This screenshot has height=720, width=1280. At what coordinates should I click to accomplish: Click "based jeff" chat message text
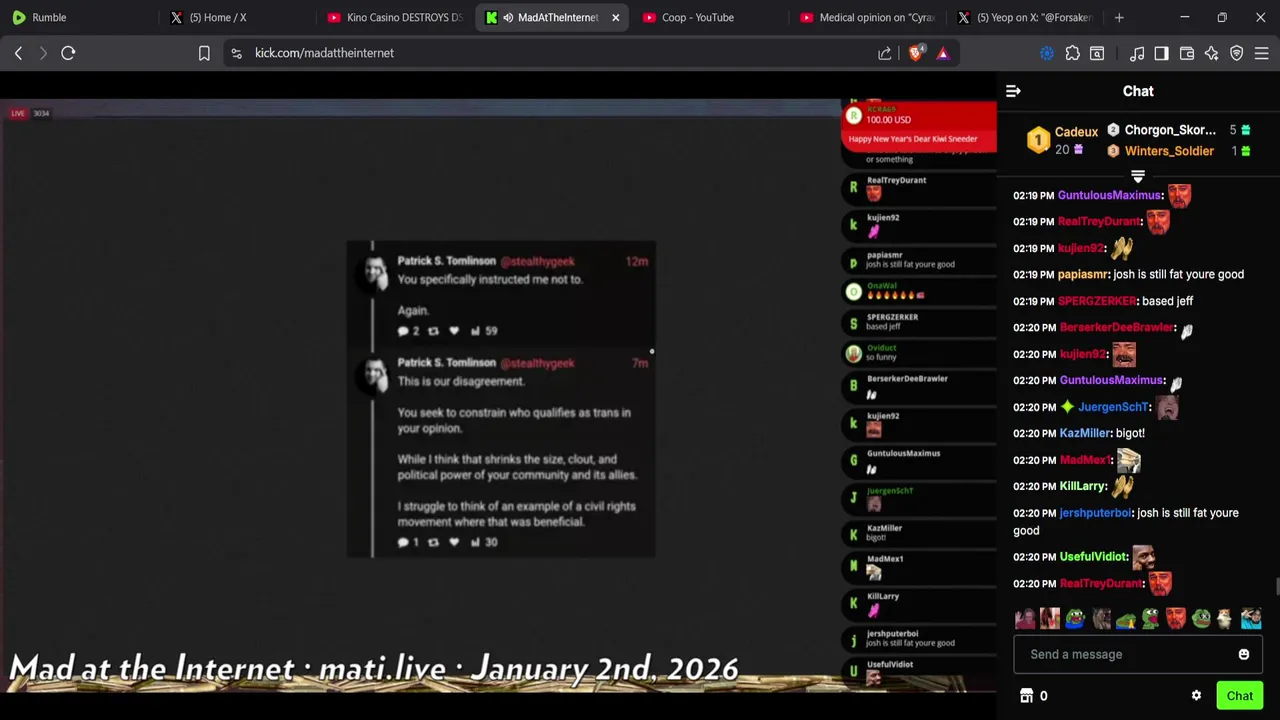tap(1168, 301)
